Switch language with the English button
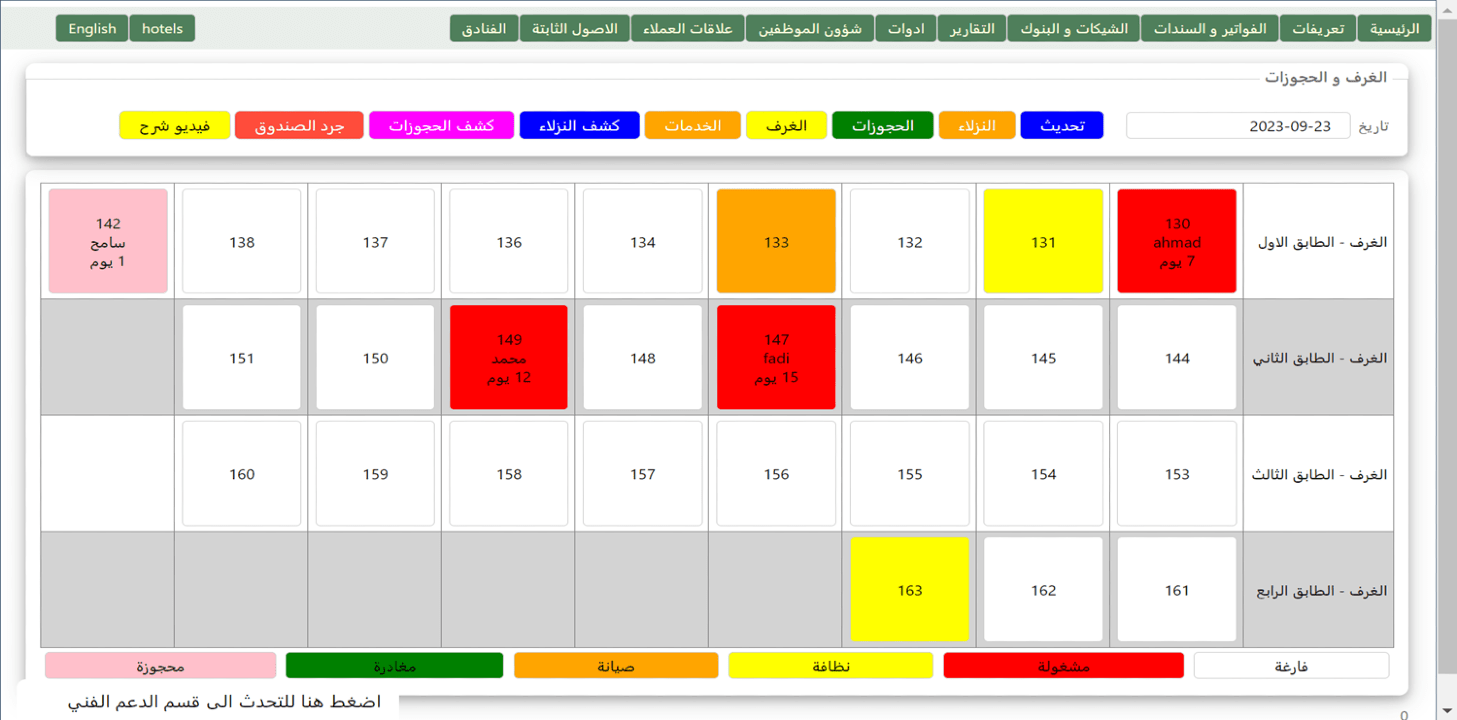 point(92,29)
